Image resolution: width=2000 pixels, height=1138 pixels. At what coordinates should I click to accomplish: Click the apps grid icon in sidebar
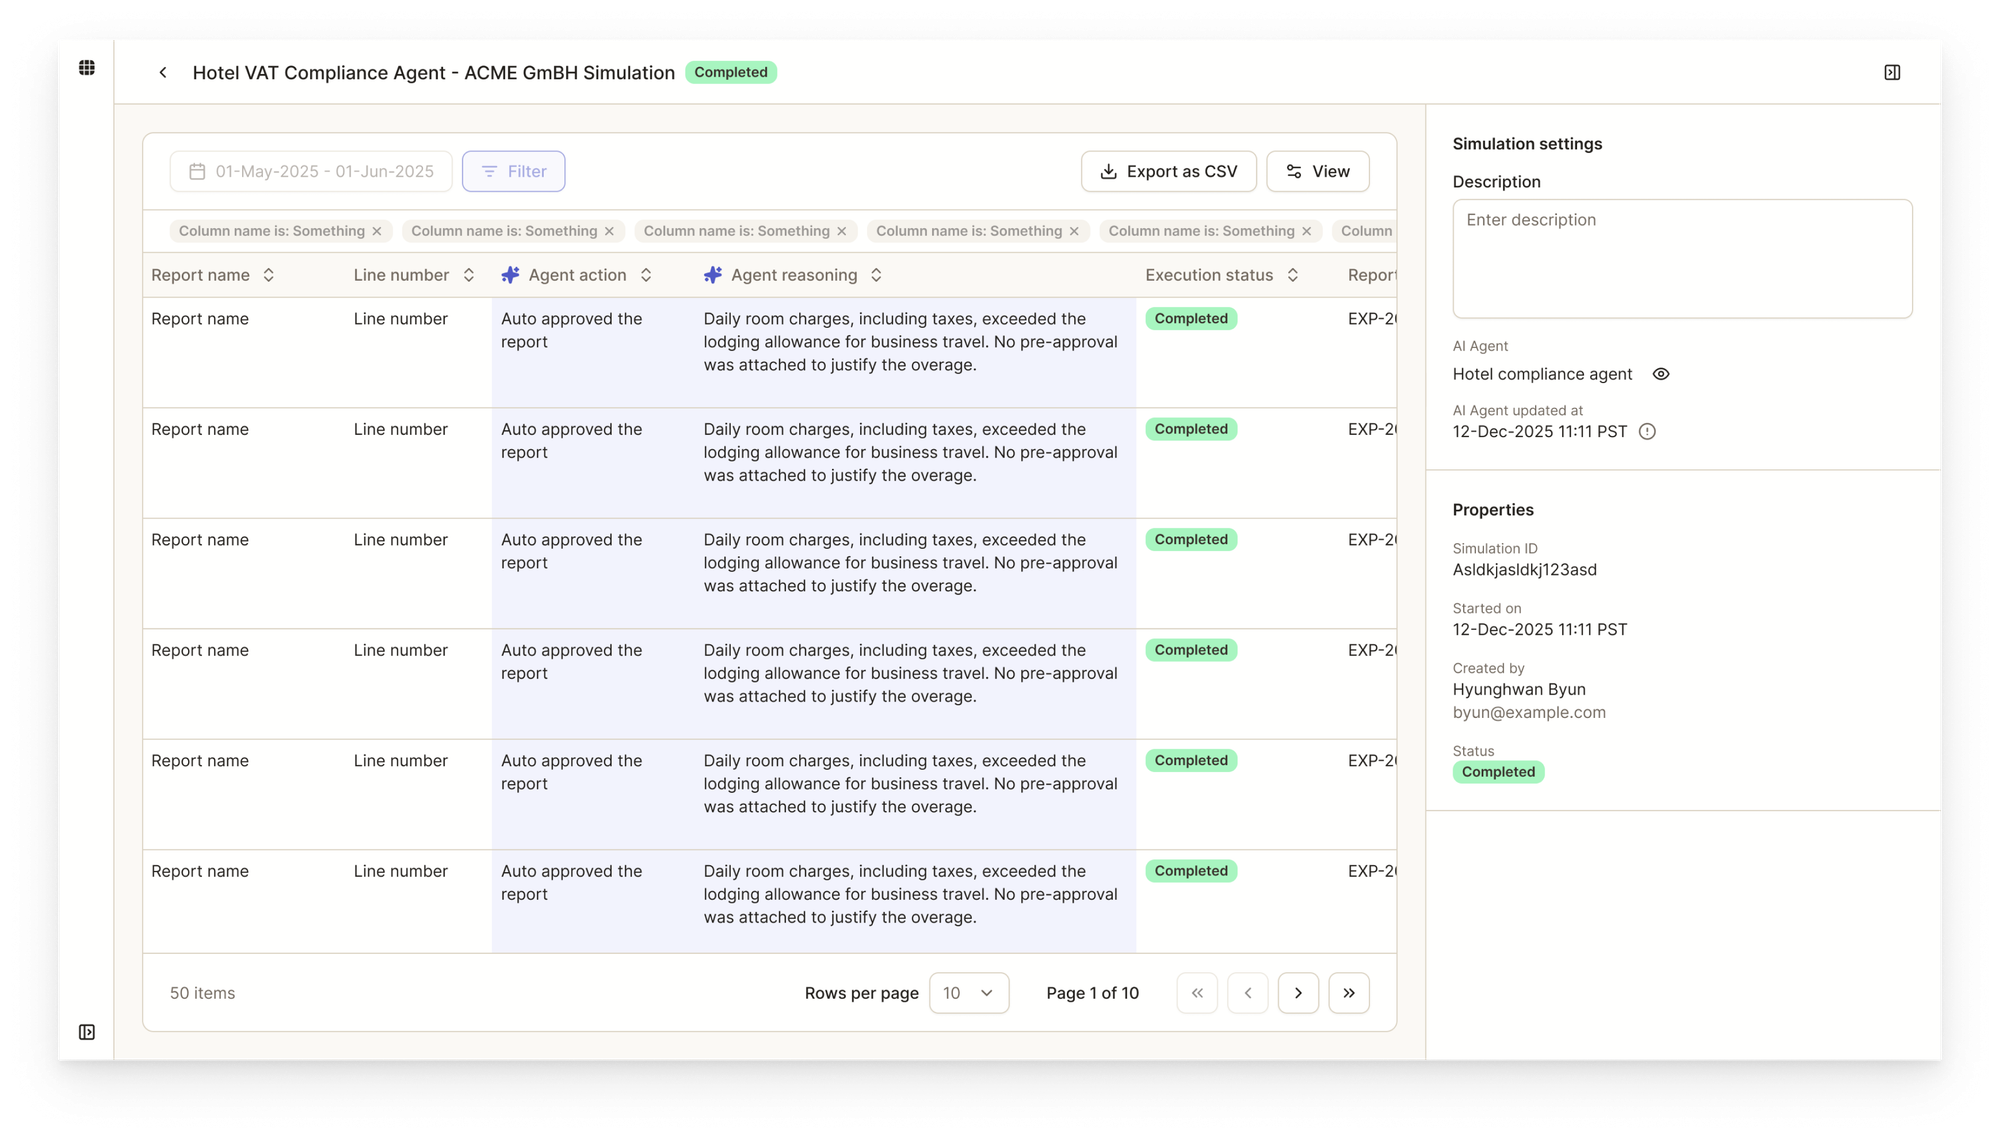(87, 68)
